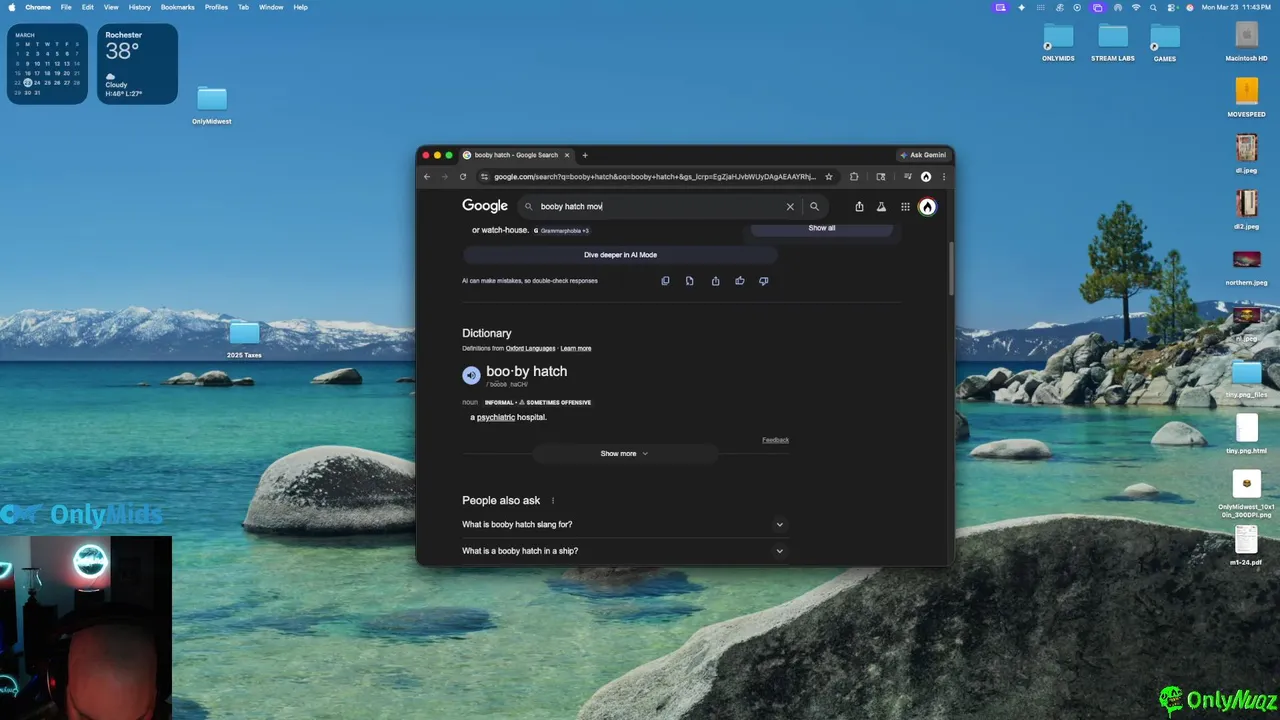Screen dimensions: 1280x720
Task: Click Ask Gemini button
Action: (922, 155)
